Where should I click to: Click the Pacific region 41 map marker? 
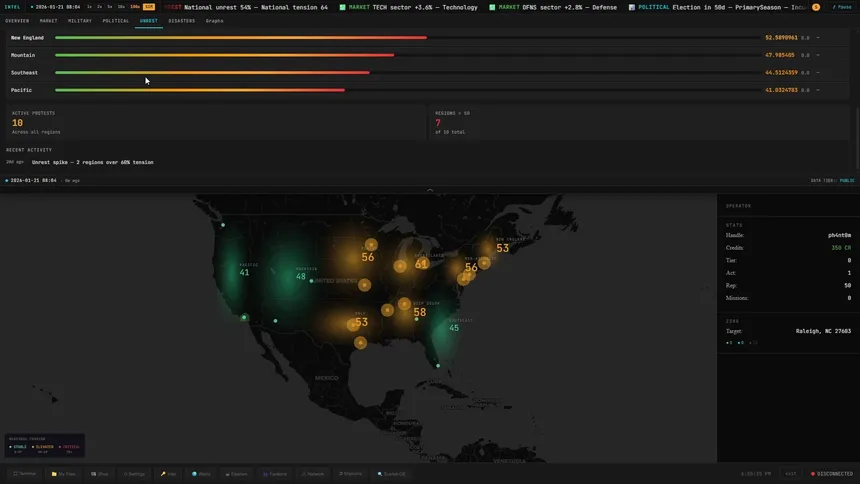[244, 272]
